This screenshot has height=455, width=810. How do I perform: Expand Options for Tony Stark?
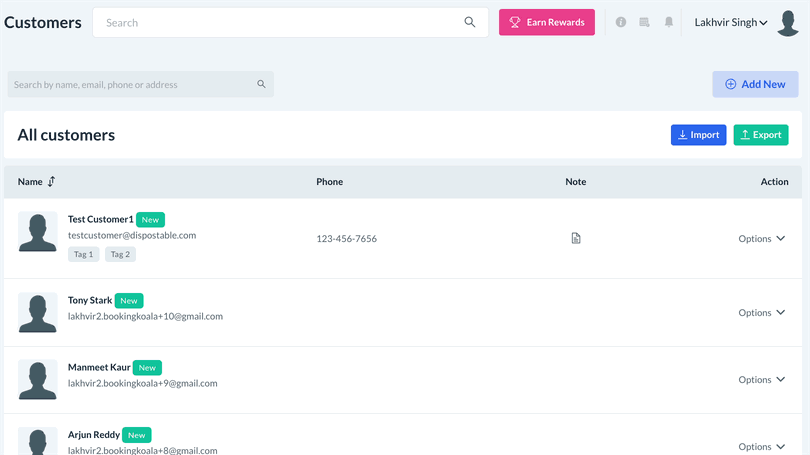762,312
